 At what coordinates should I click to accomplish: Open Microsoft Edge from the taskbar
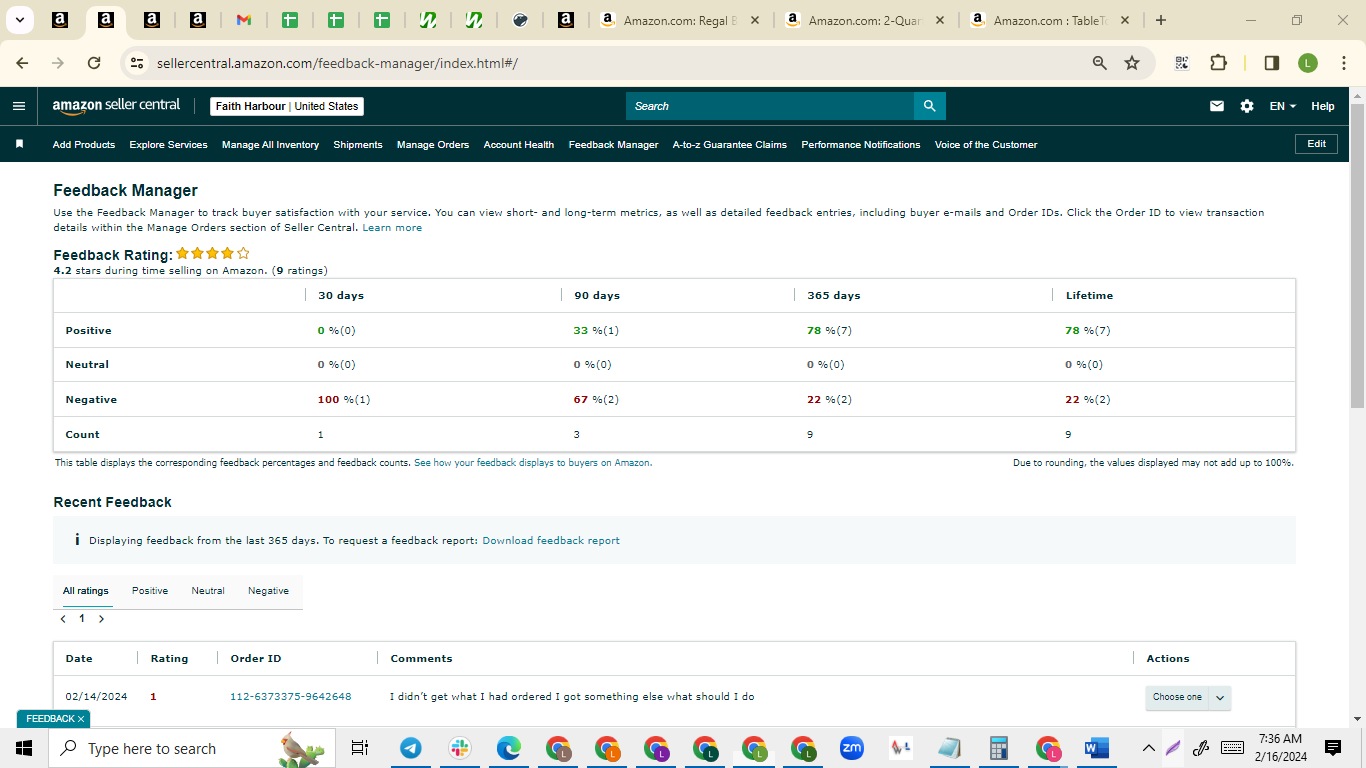(x=509, y=748)
